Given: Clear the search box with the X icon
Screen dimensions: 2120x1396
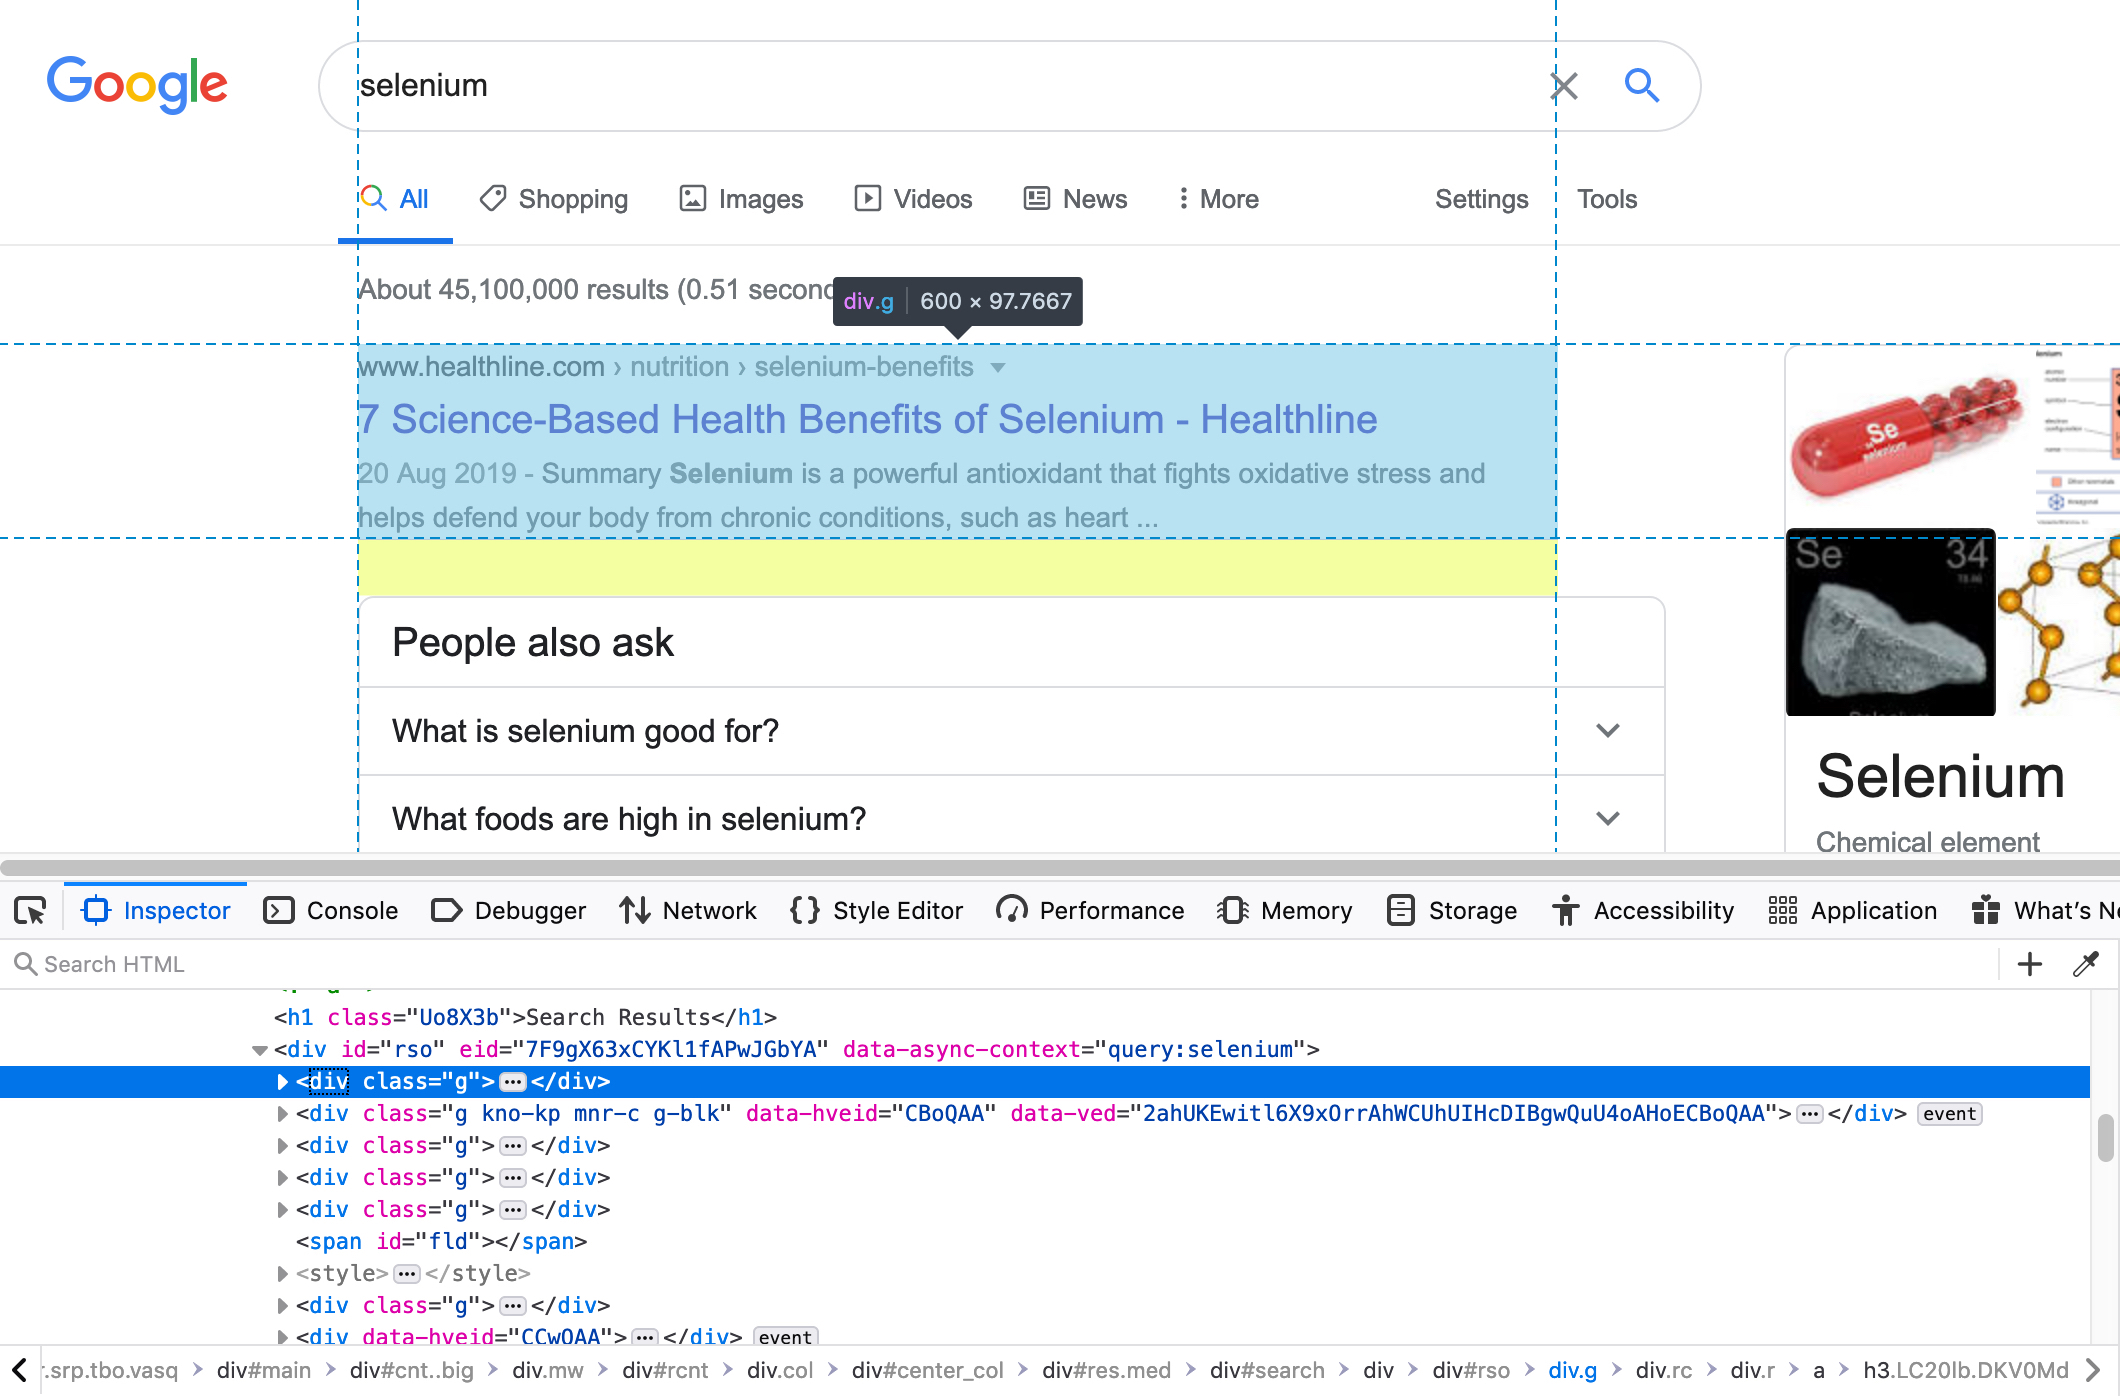Looking at the screenshot, I should (1564, 86).
